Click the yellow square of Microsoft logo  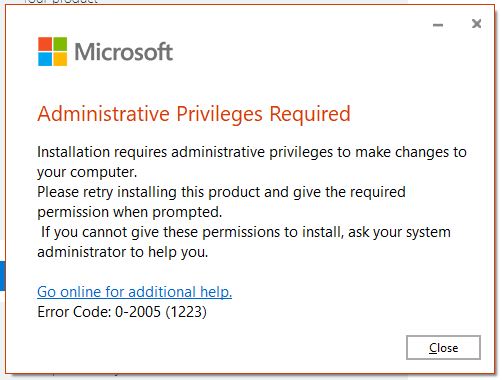pyautogui.click(x=60, y=59)
